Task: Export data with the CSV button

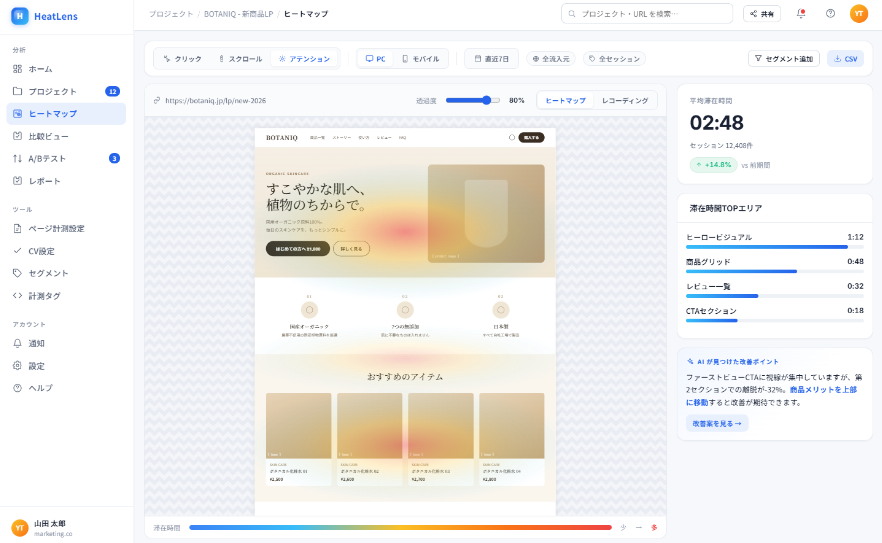Action: [845, 59]
